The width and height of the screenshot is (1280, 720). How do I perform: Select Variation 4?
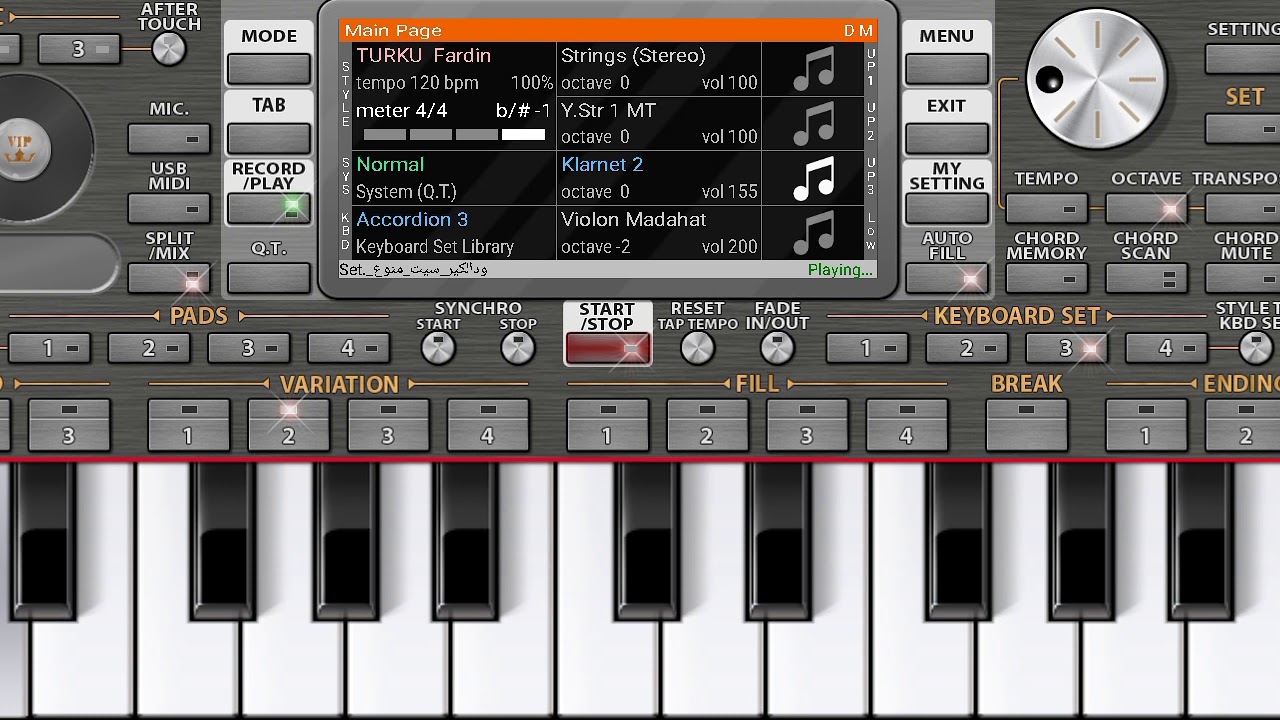click(x=487, y=424)
